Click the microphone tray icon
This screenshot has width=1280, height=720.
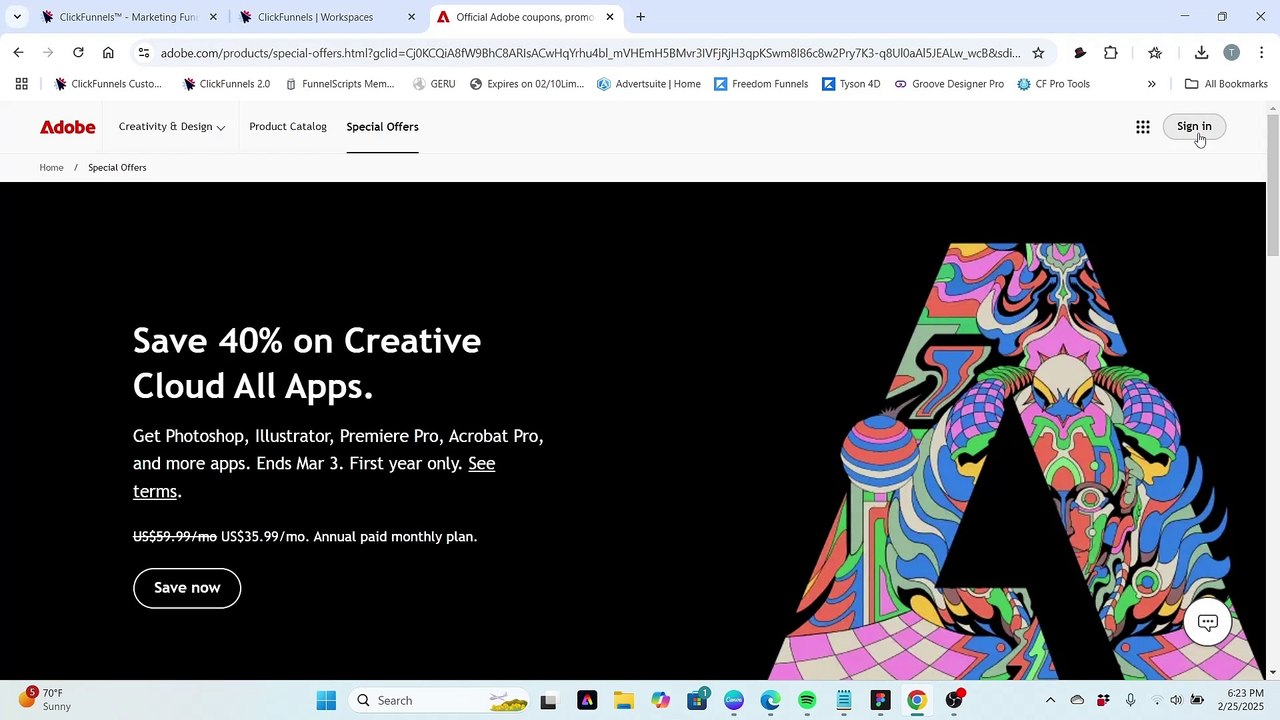pos(1130,700)
